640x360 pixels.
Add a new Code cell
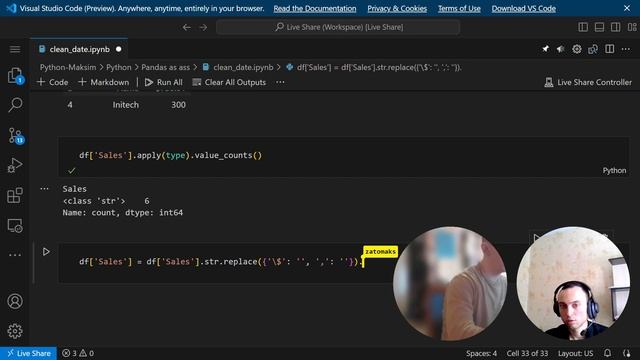tap(53, 82)
